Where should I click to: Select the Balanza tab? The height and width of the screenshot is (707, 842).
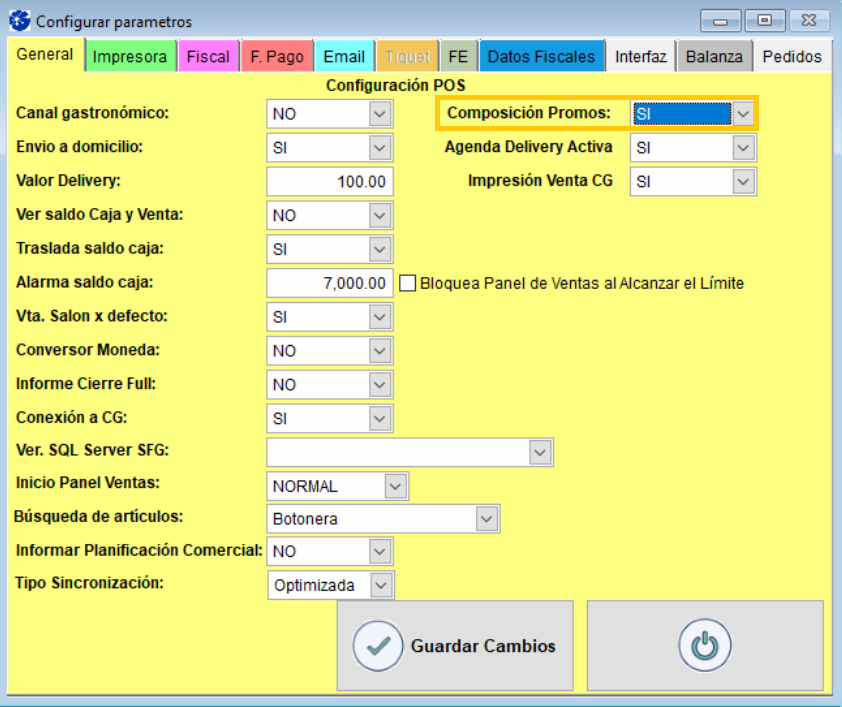714,57
